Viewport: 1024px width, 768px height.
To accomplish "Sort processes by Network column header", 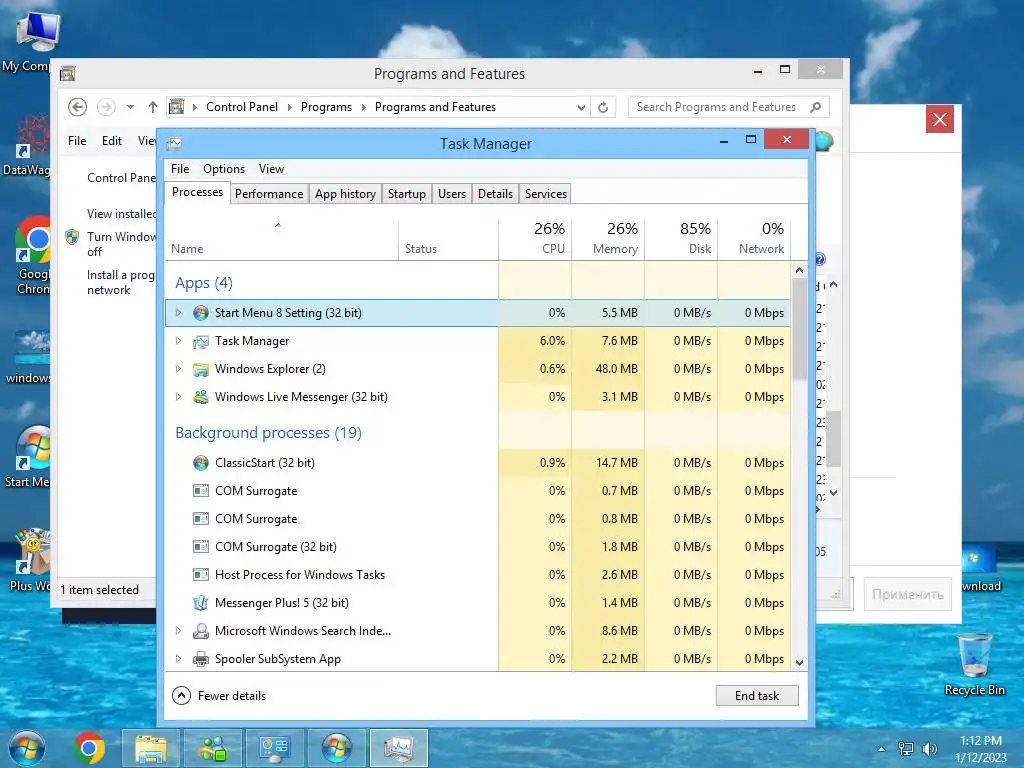I will click(754, 239).
